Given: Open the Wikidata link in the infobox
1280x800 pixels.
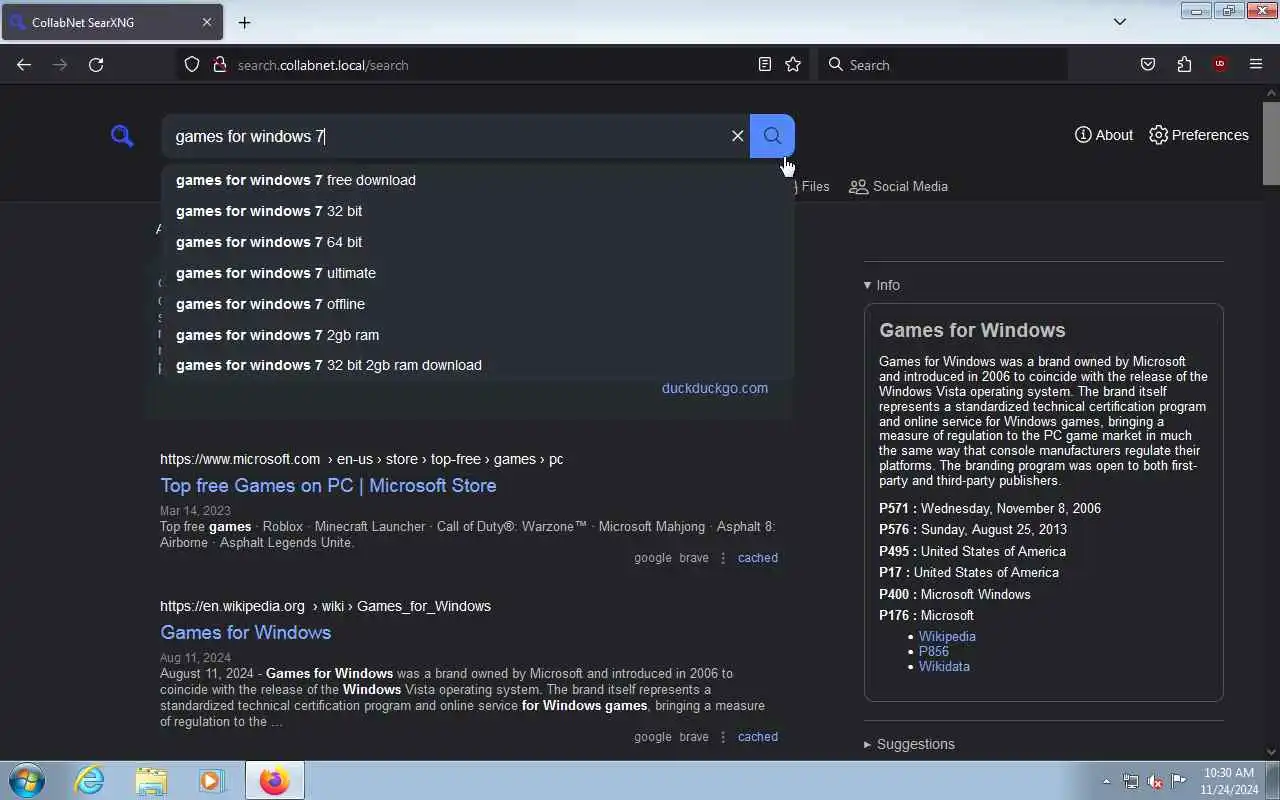Looking at the screenshot, I should 944,666.
